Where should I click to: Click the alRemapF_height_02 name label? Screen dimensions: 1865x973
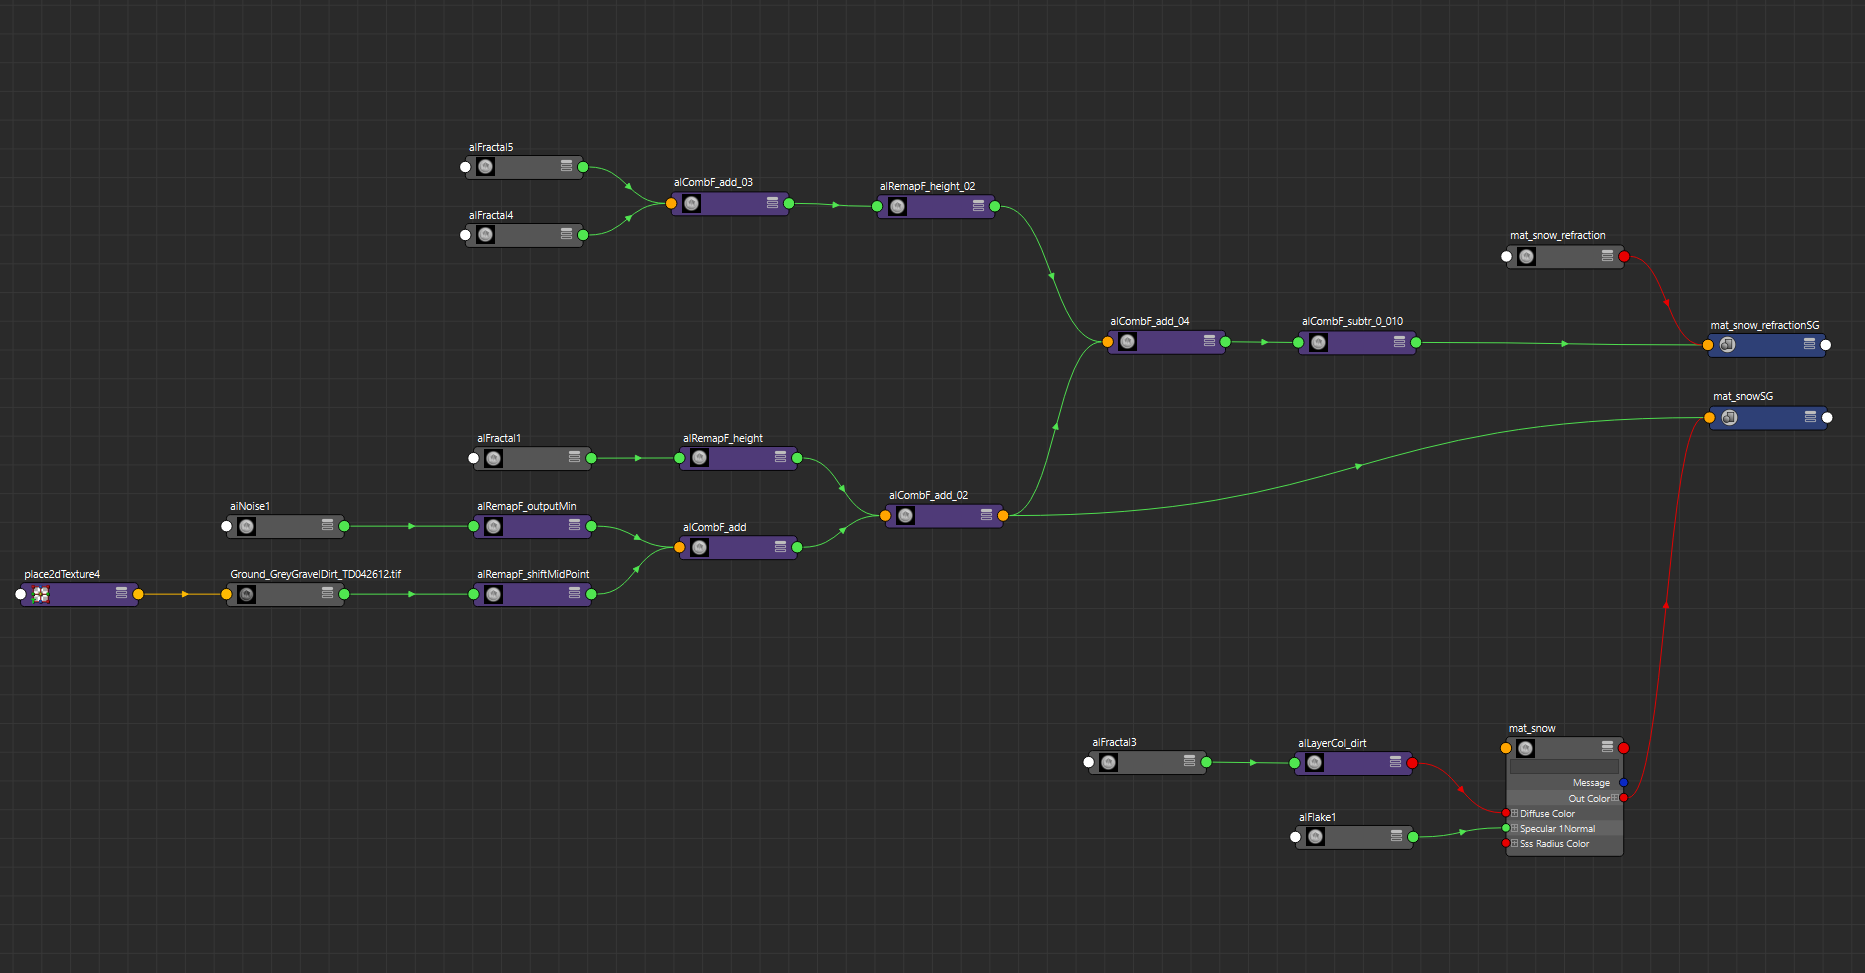point(927,186)
